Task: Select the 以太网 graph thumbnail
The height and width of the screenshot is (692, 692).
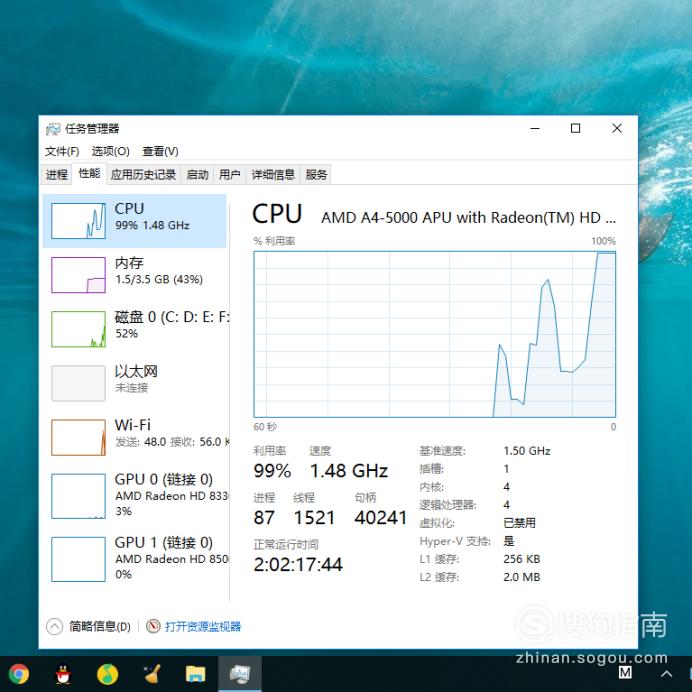Action: coord(79,383)
